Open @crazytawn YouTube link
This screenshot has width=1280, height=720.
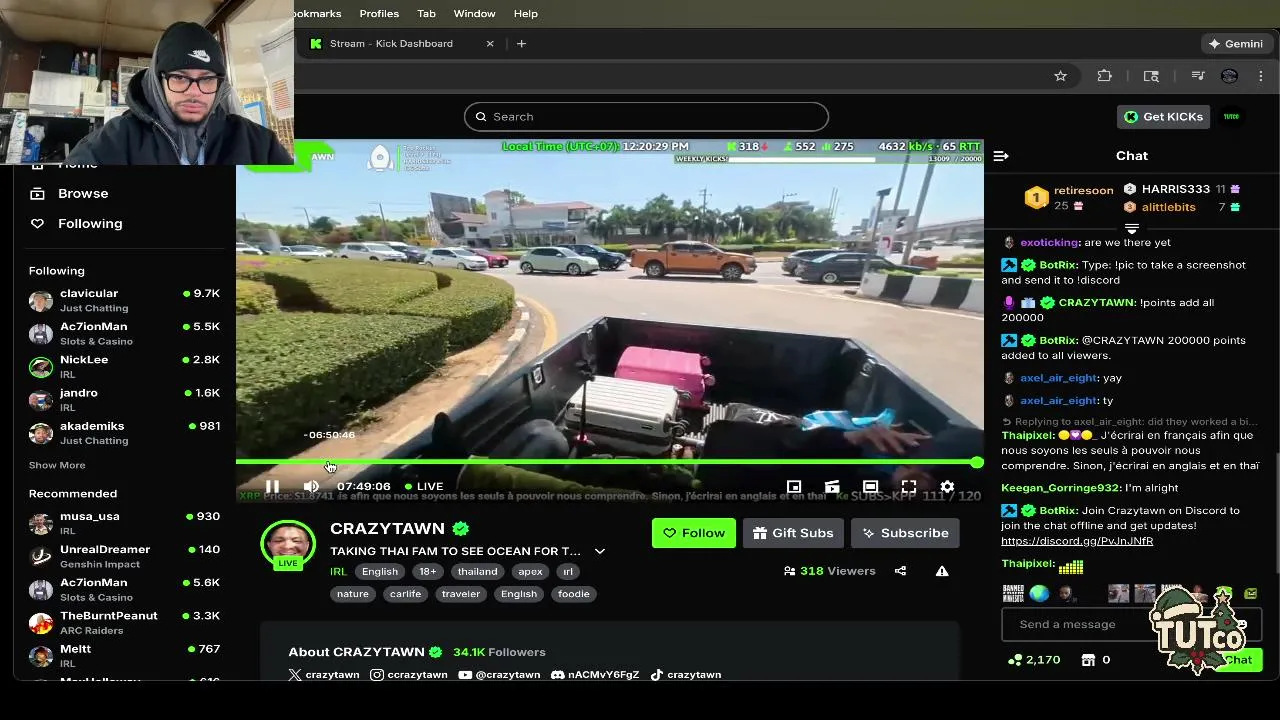pos(499,675)
